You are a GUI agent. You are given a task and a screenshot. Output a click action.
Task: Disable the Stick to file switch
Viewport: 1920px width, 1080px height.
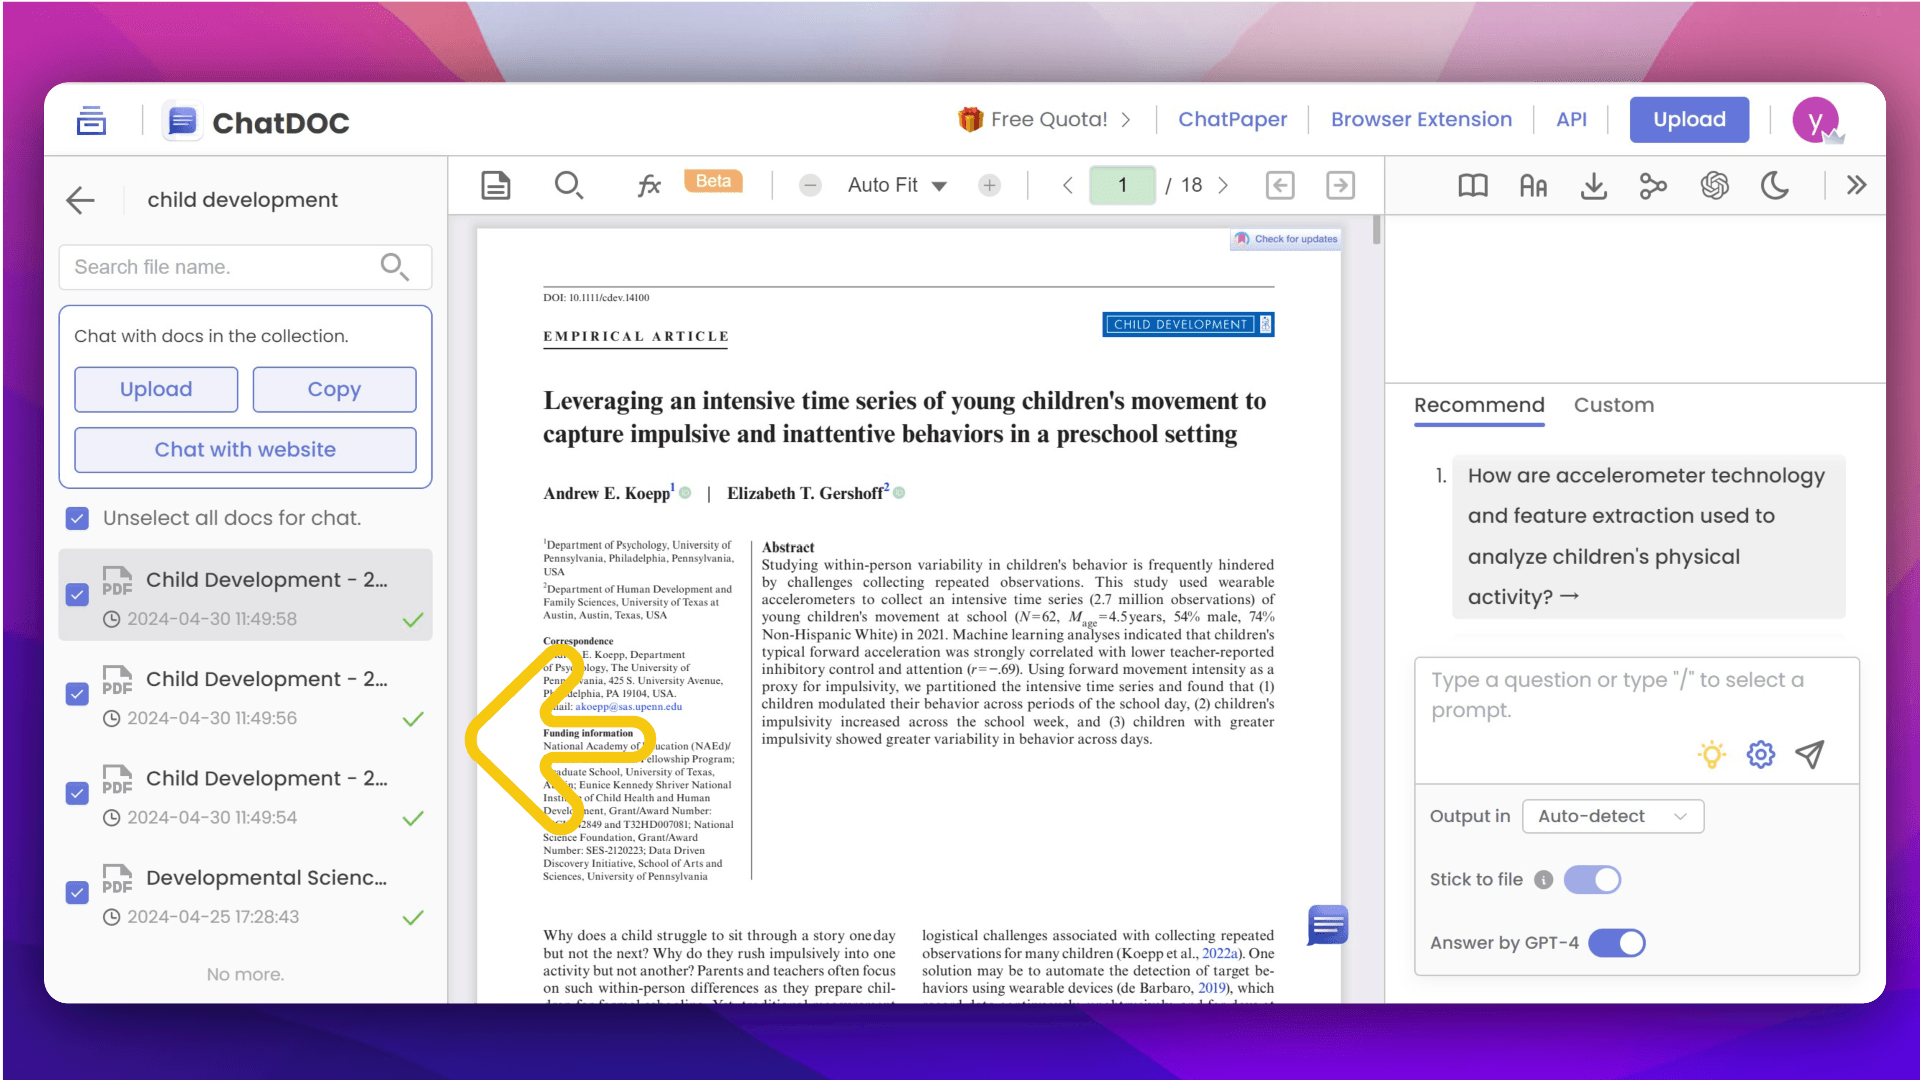(1592, 880)
